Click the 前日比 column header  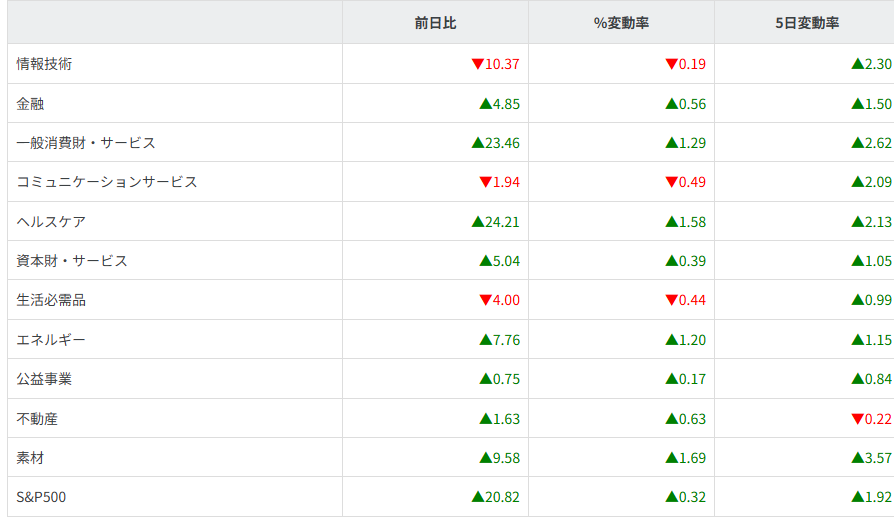(x=435, y=22)
